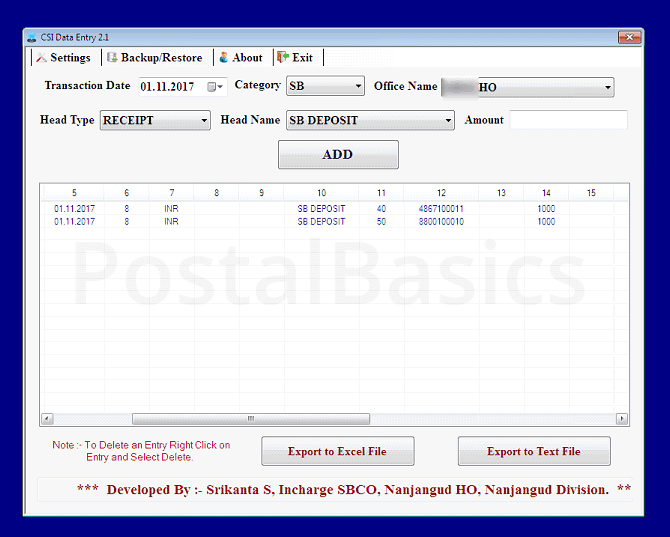The image size is (670, 537).
Task: Click the horizontal scrollbar thumb in grid
Action: click(x=250, y=419)
